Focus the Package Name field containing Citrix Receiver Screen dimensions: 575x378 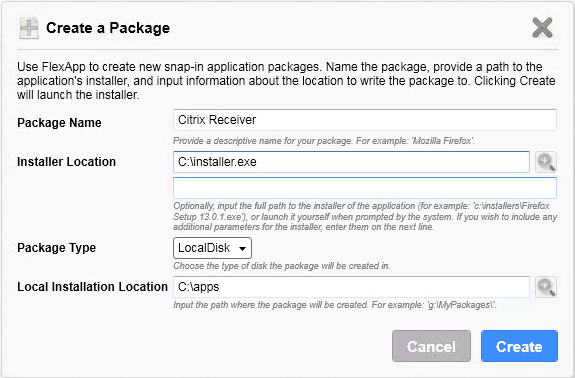point(365,120)
